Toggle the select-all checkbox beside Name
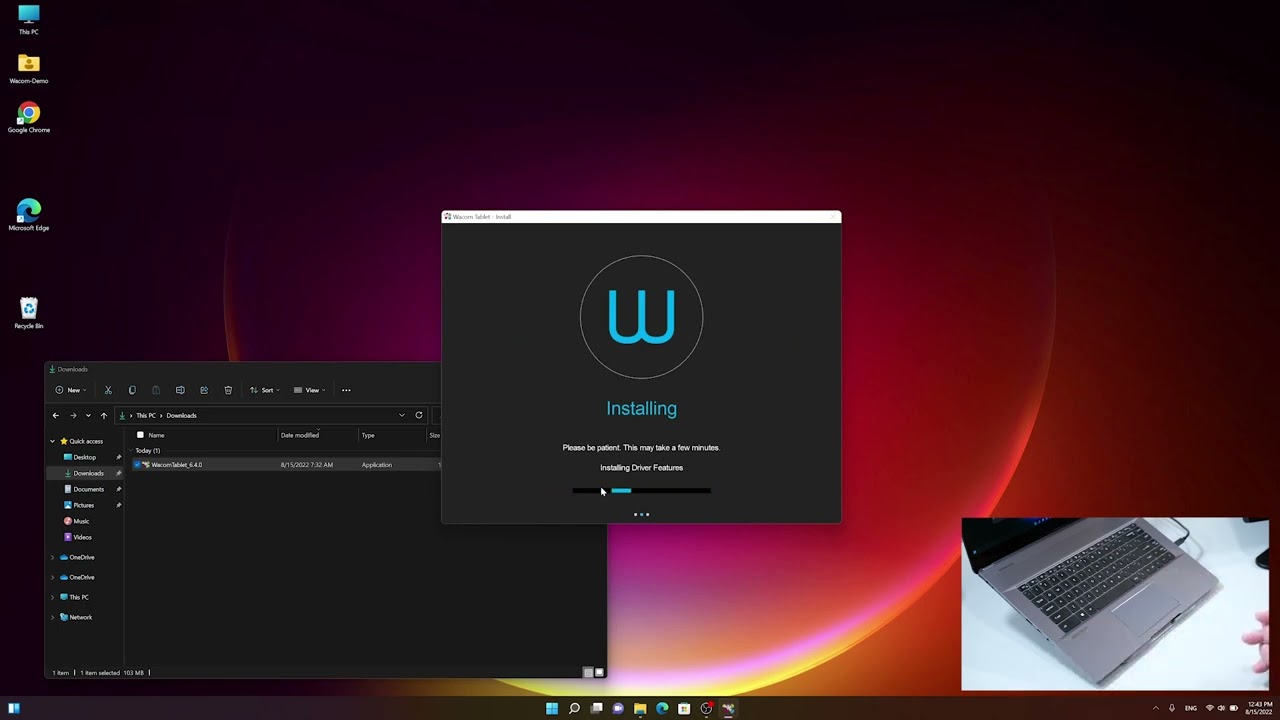 tap(140, 435)
